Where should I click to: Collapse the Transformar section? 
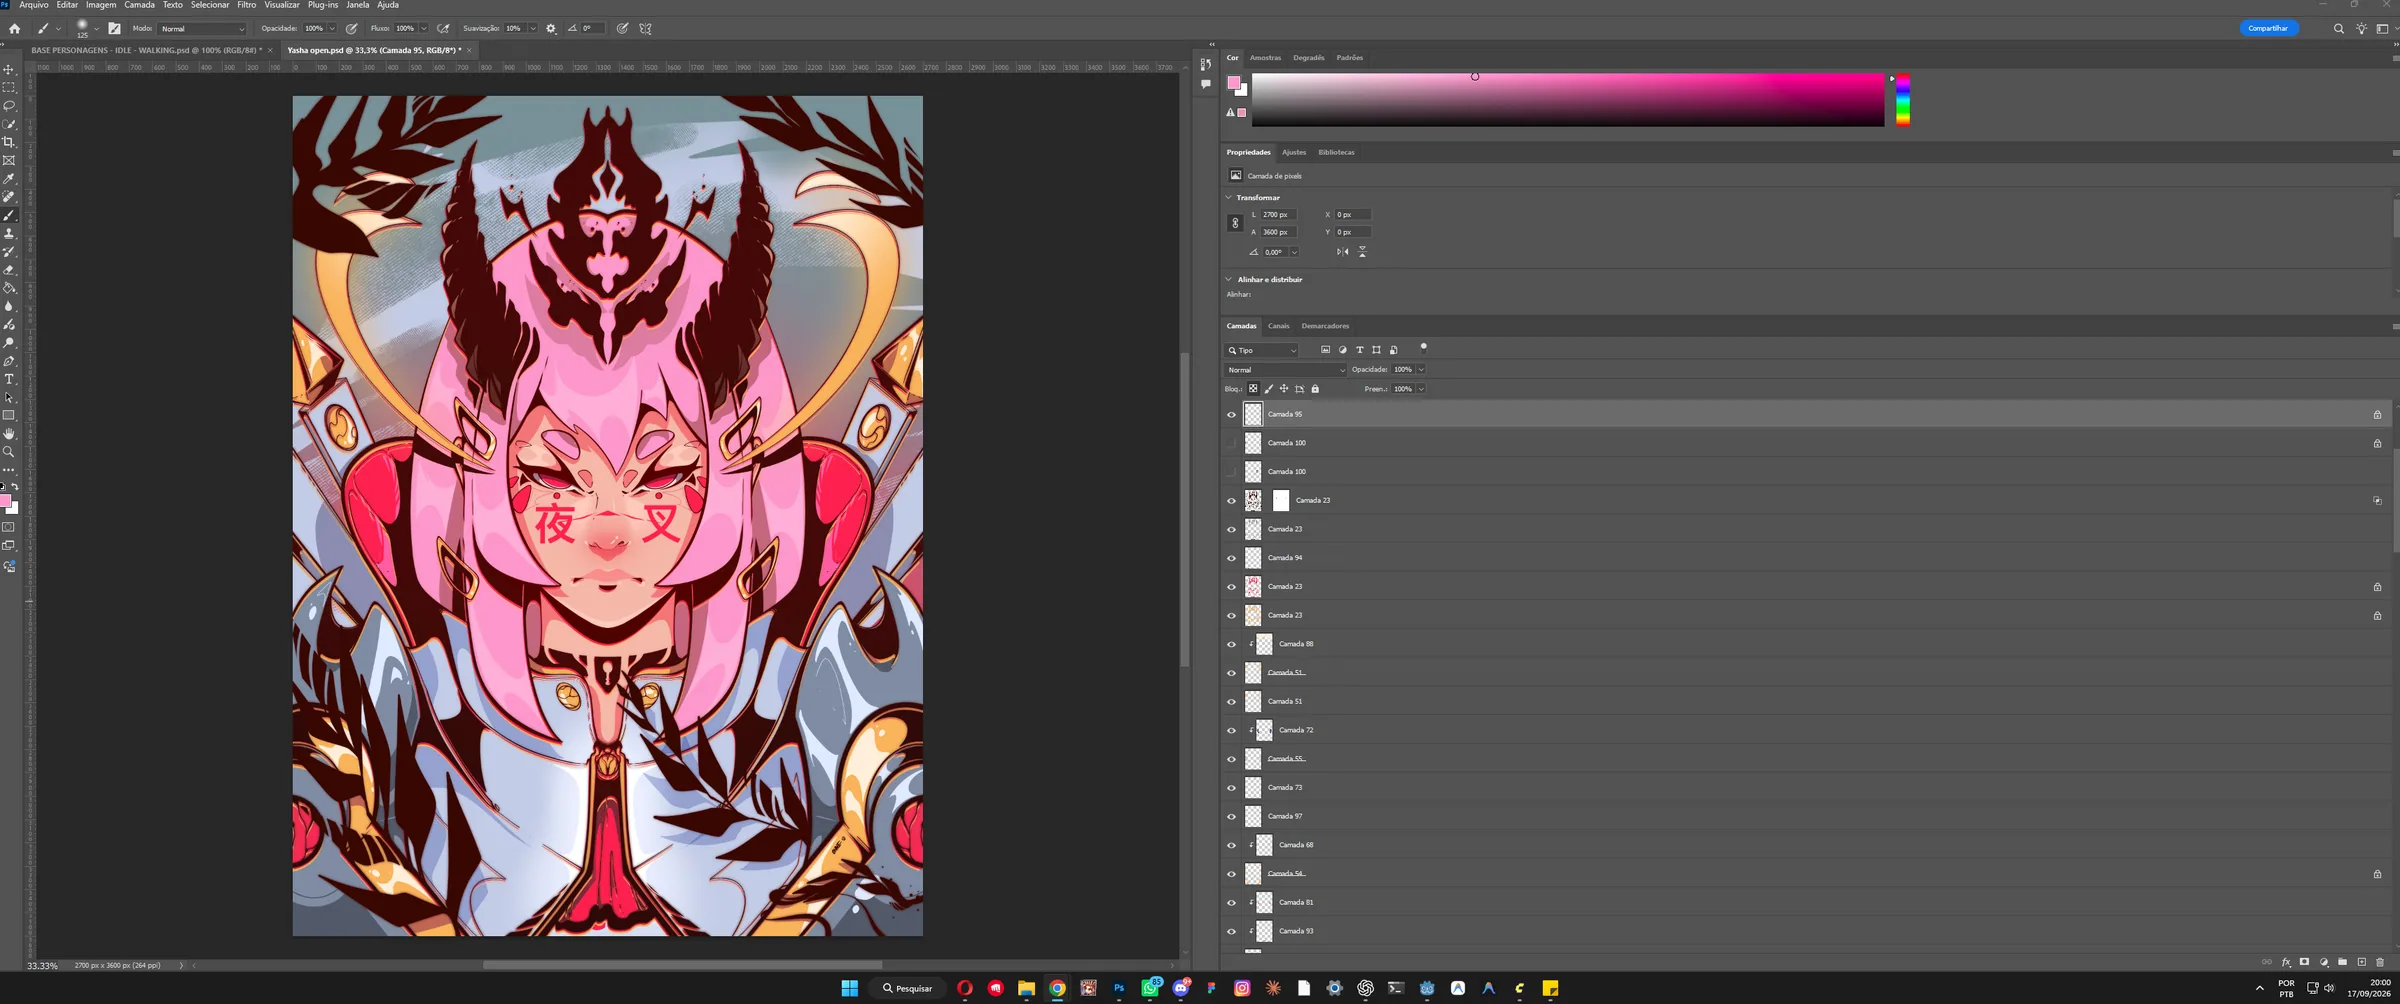[x=1229, y=197]
